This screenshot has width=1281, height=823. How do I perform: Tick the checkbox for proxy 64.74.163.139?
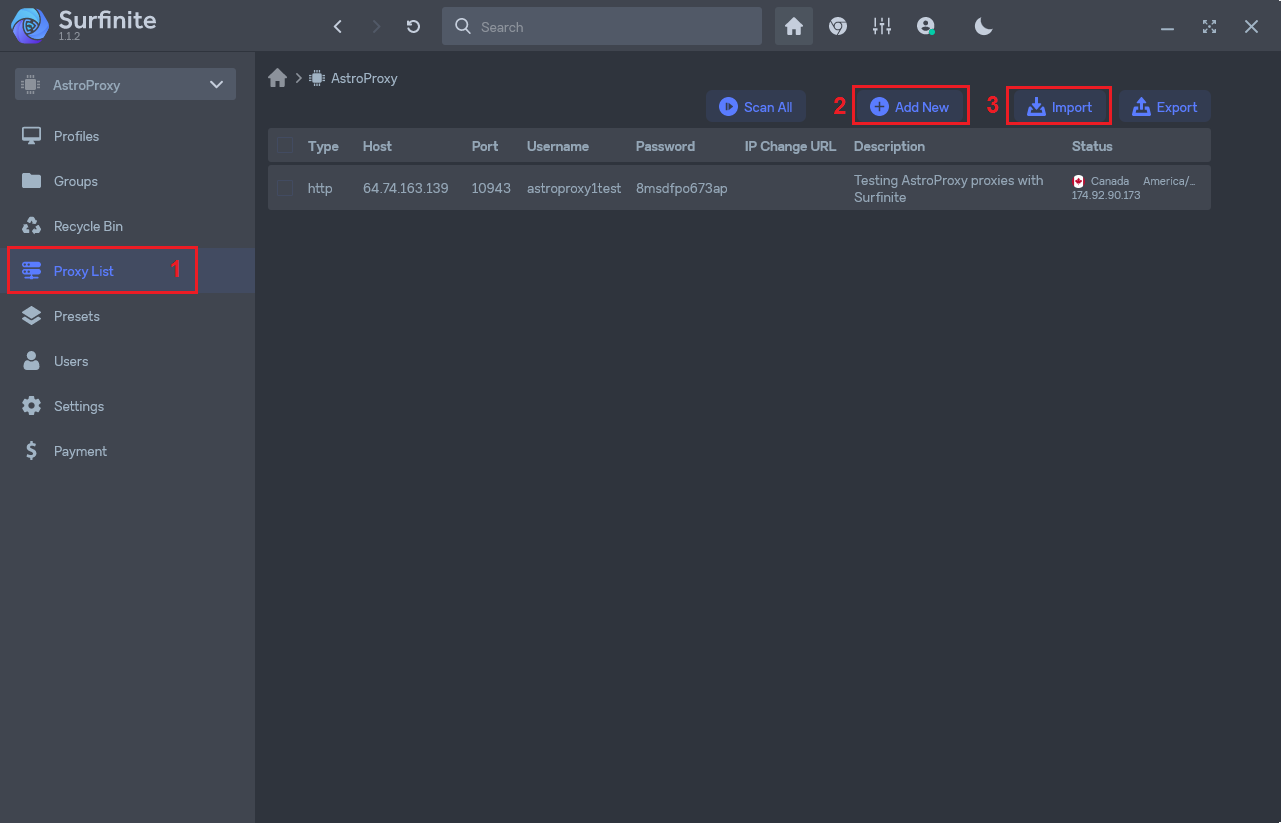point(285,188)
